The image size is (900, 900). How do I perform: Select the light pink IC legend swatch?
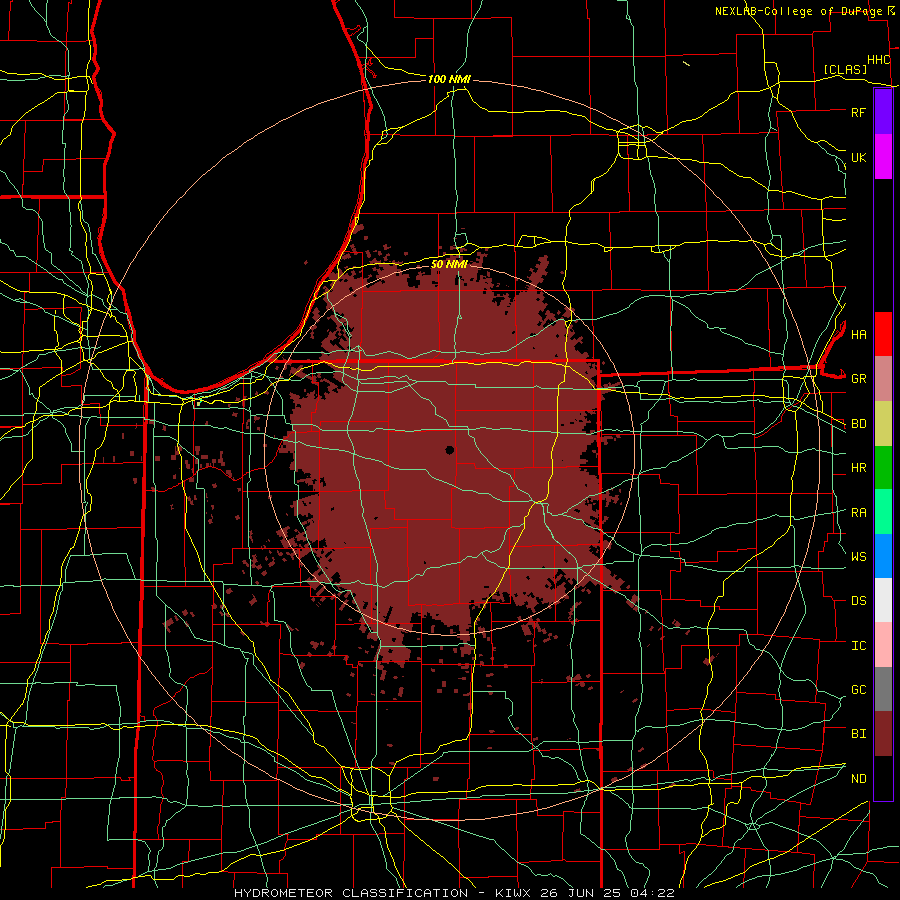[x=883, y=645]
